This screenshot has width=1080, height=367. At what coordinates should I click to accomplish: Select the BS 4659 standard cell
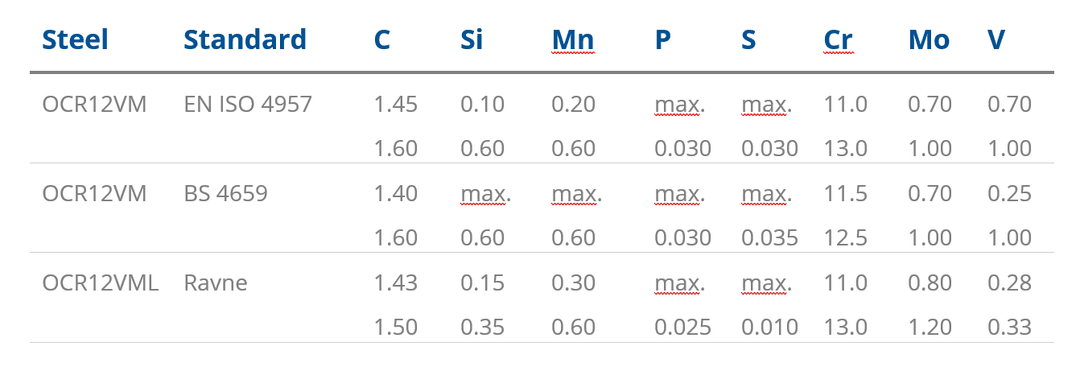[x=225, y=193]
